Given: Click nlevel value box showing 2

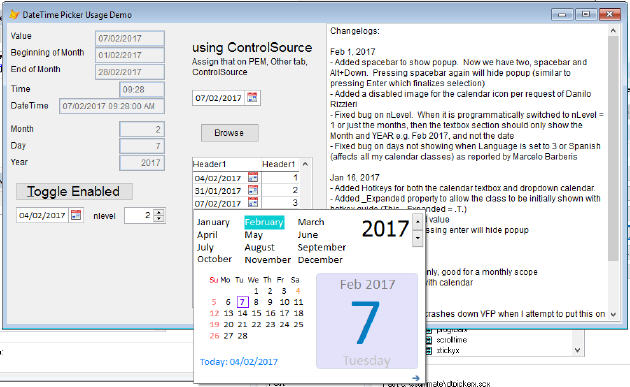Looking at the screenshot, I should (x=139, y=215).
